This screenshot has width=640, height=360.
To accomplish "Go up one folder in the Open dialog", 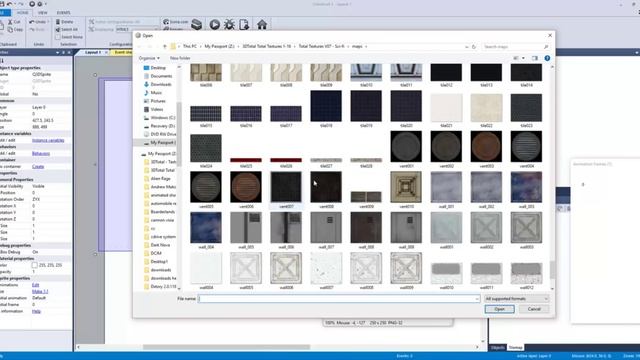I will (x=164, y=47).
